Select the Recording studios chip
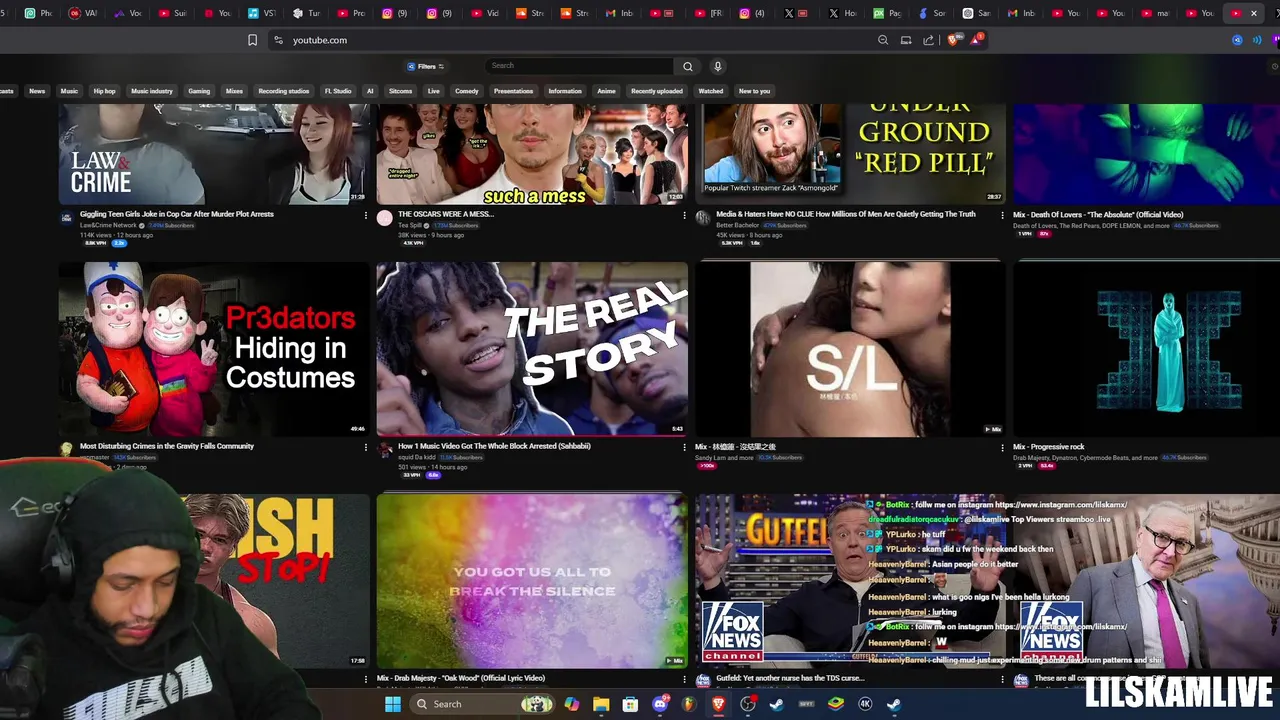 (284, 91)
